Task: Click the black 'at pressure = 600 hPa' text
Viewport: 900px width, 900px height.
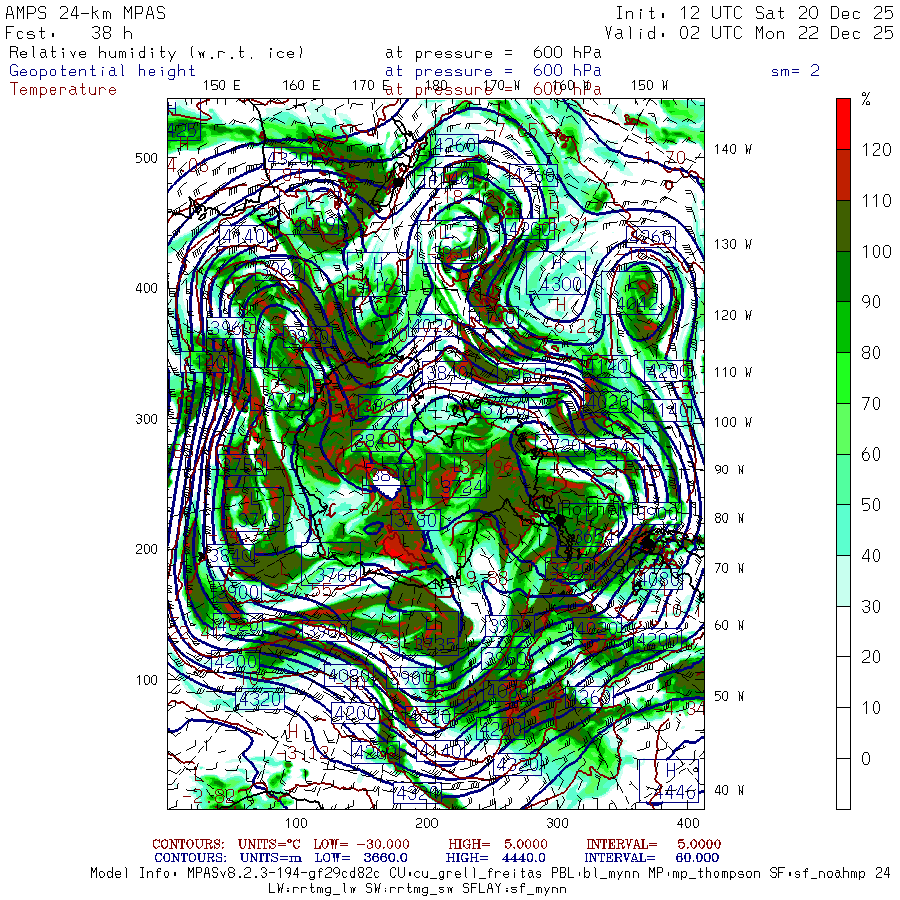Action: [x=493, y=53]
